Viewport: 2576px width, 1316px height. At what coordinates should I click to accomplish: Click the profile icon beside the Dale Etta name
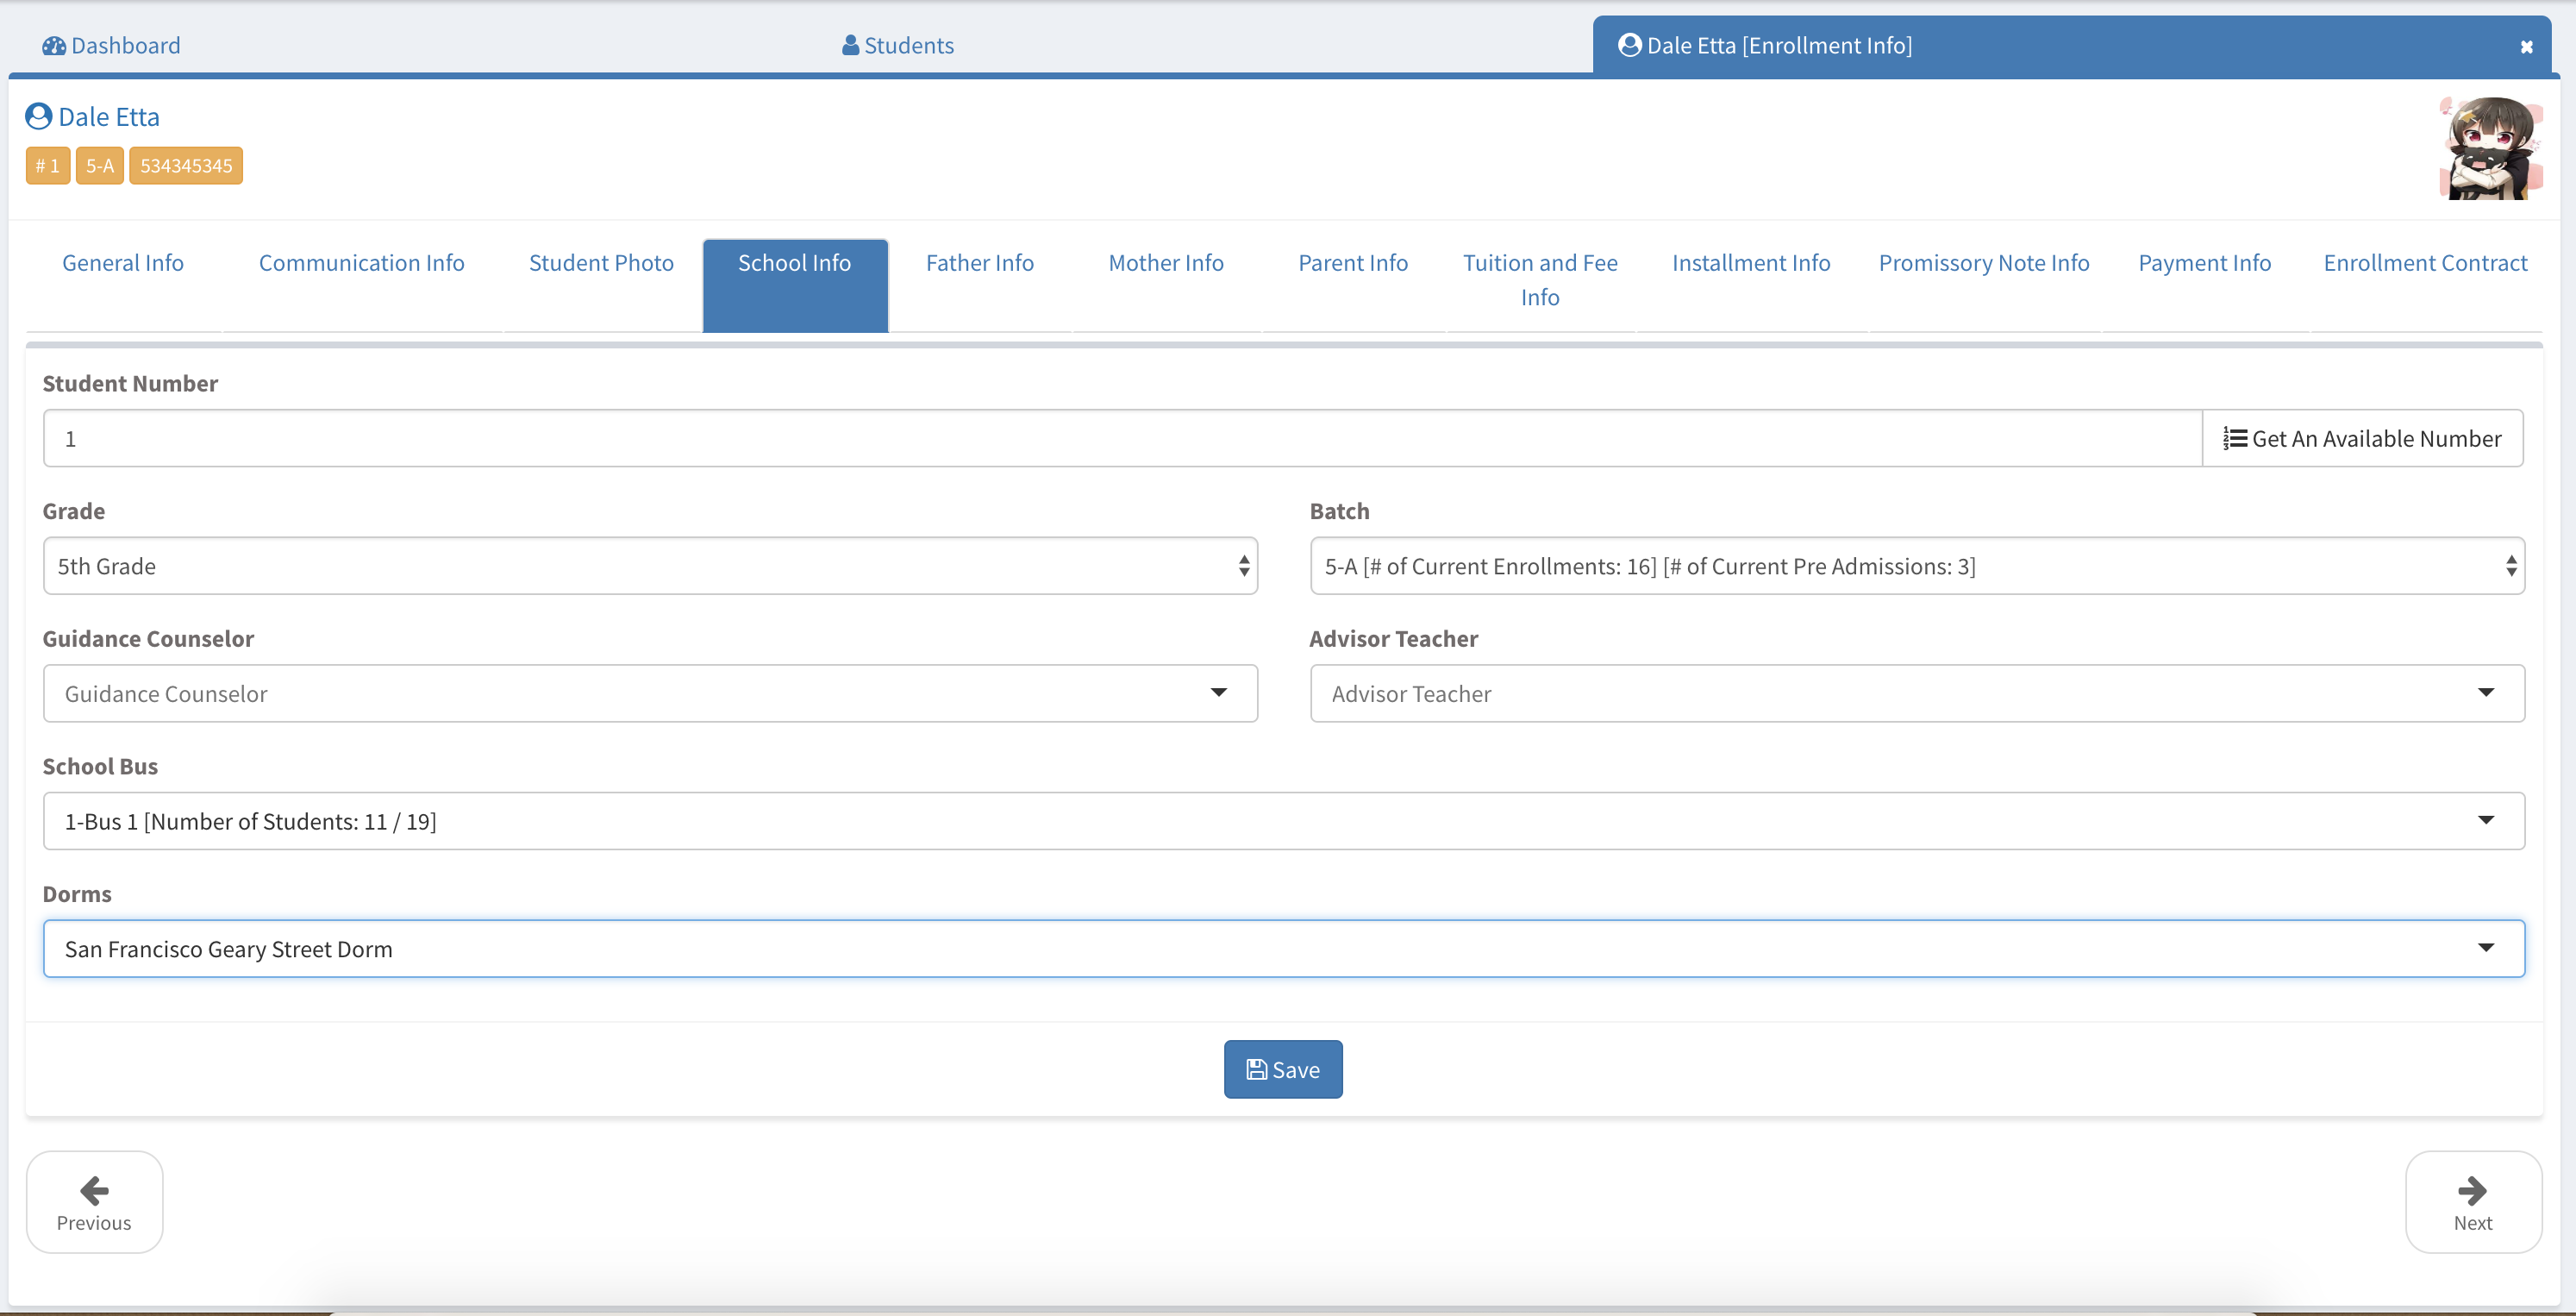(x=38, y=116)
